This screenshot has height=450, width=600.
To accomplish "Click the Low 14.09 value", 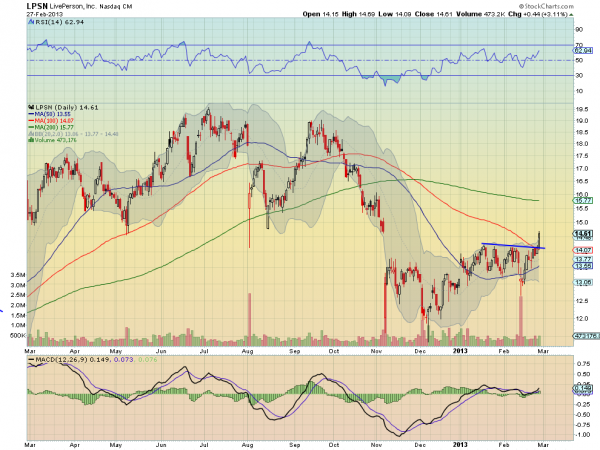I will (x=395, y=14).
